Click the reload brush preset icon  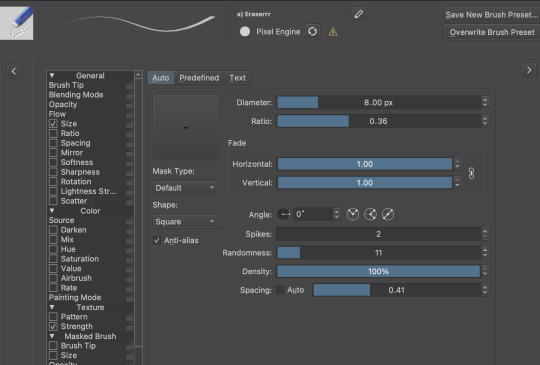(312, 32)
